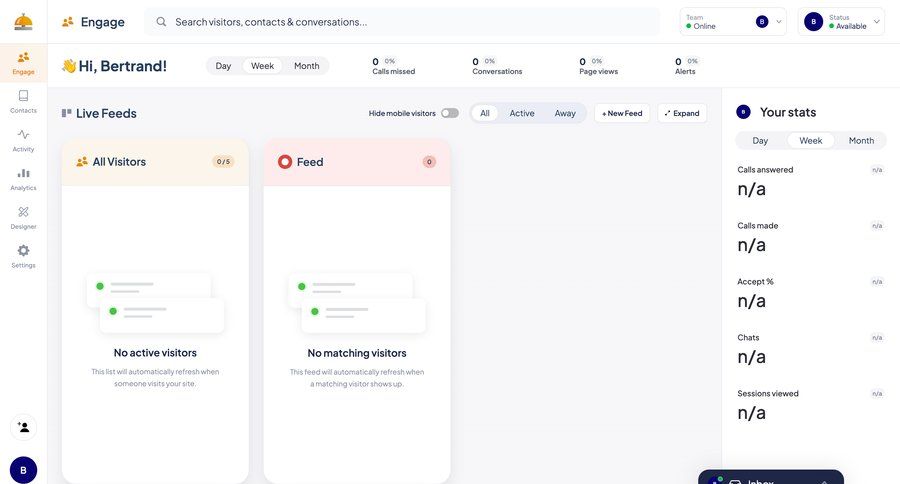
Task: Click the All Visitors people icon
Action: point(82,162)
